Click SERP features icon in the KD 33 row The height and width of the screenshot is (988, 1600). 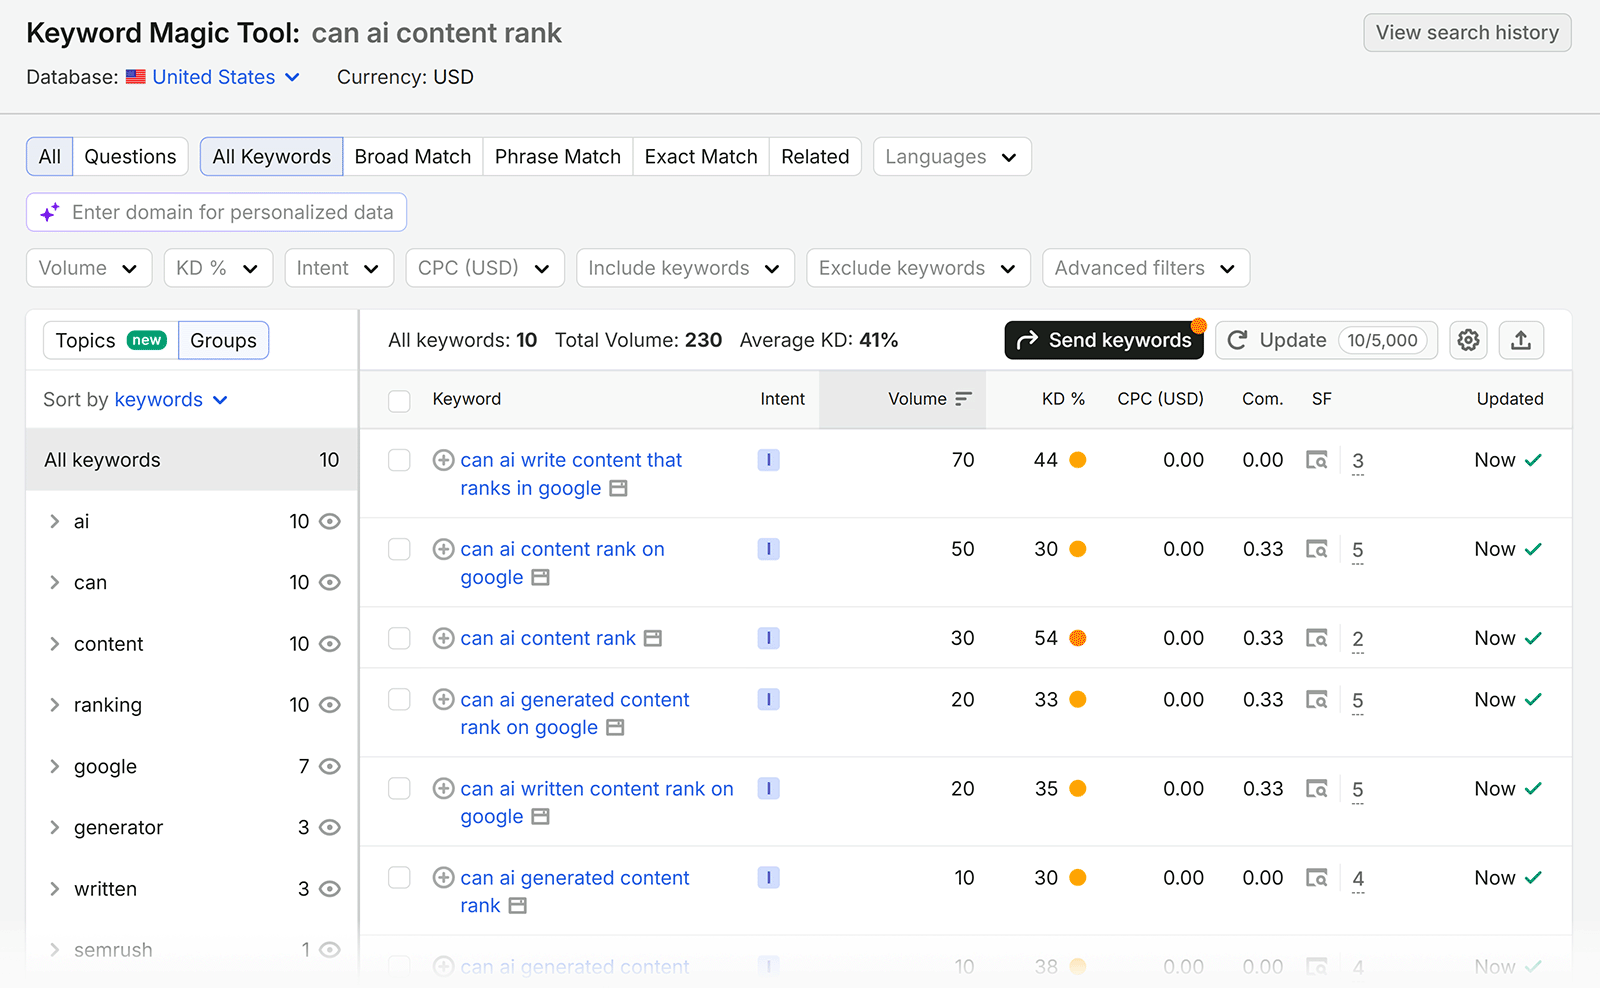tap(1317, 700)
